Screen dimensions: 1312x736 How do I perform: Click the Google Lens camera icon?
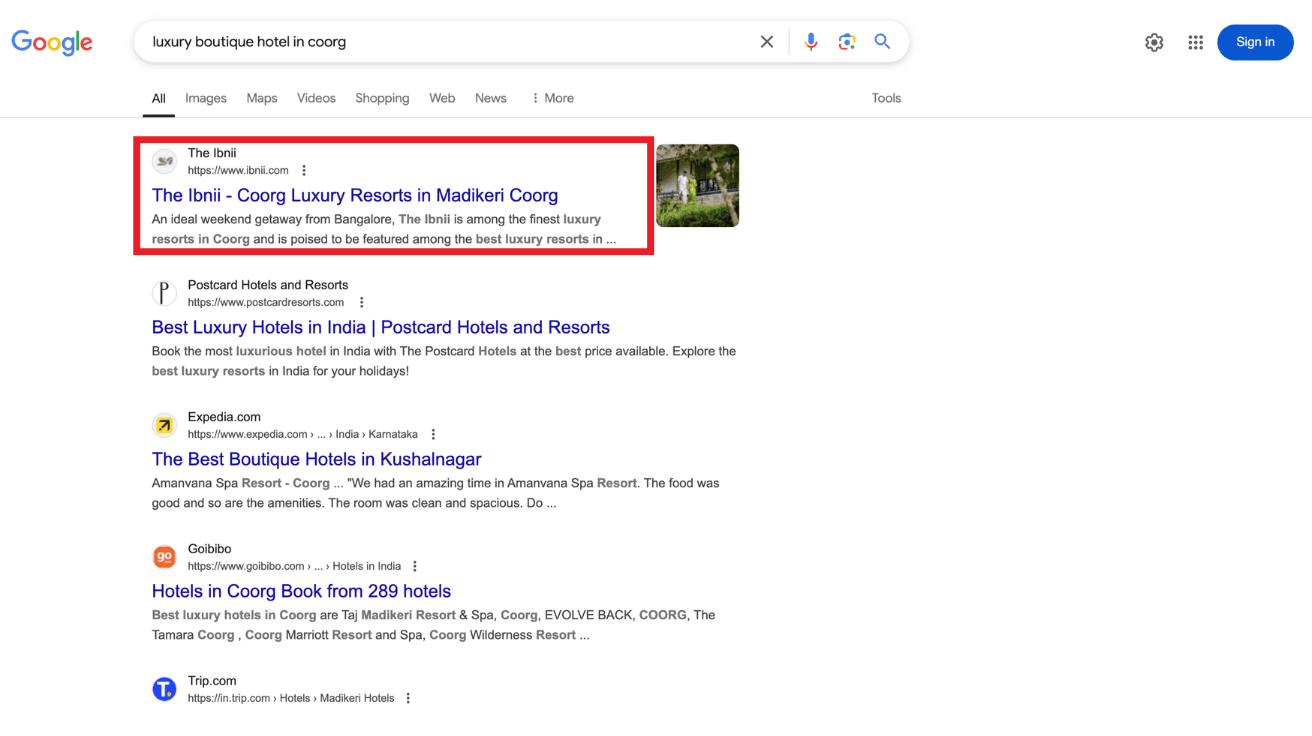point(847,42)
